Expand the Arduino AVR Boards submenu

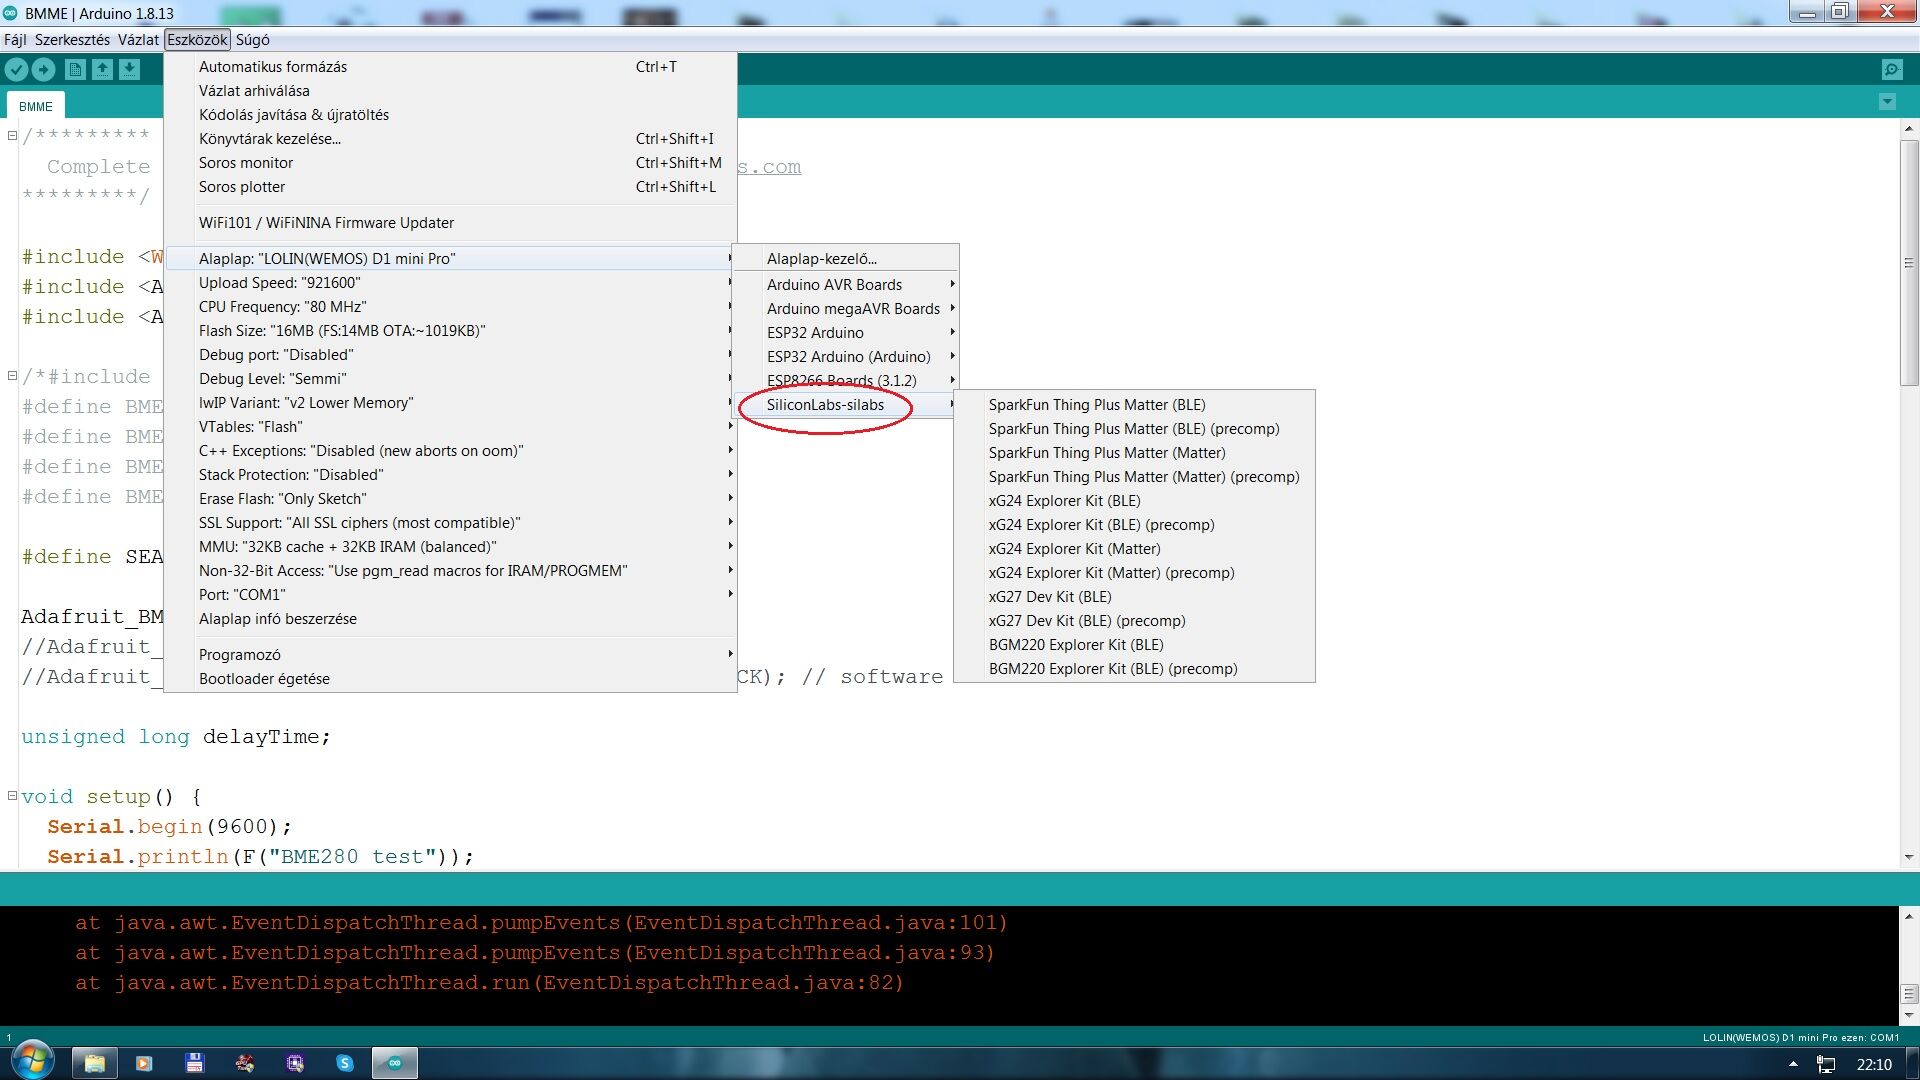846,284
